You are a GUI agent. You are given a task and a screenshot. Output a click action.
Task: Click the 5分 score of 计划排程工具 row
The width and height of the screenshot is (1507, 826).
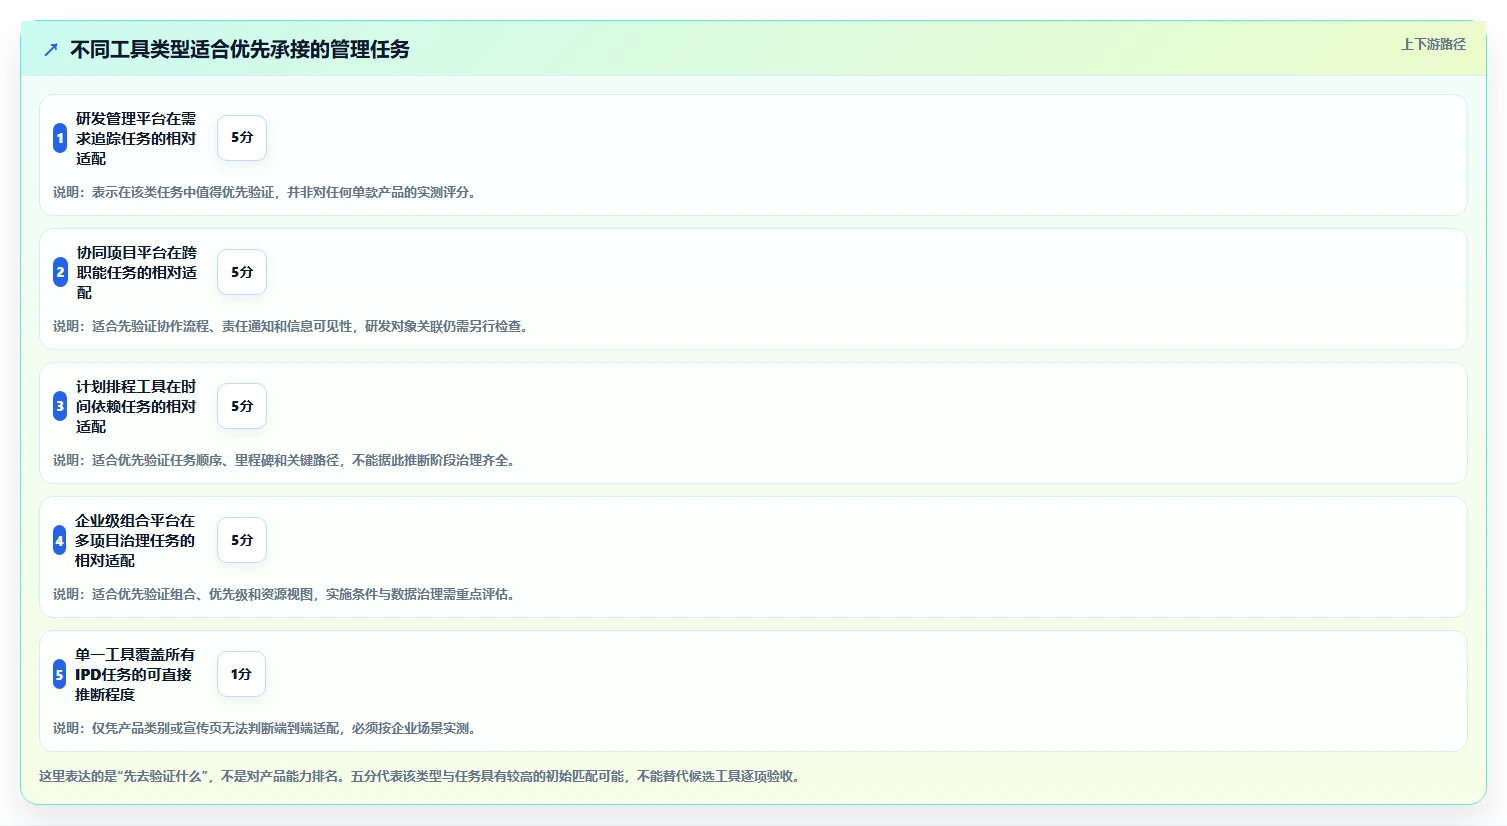point(242,406)
